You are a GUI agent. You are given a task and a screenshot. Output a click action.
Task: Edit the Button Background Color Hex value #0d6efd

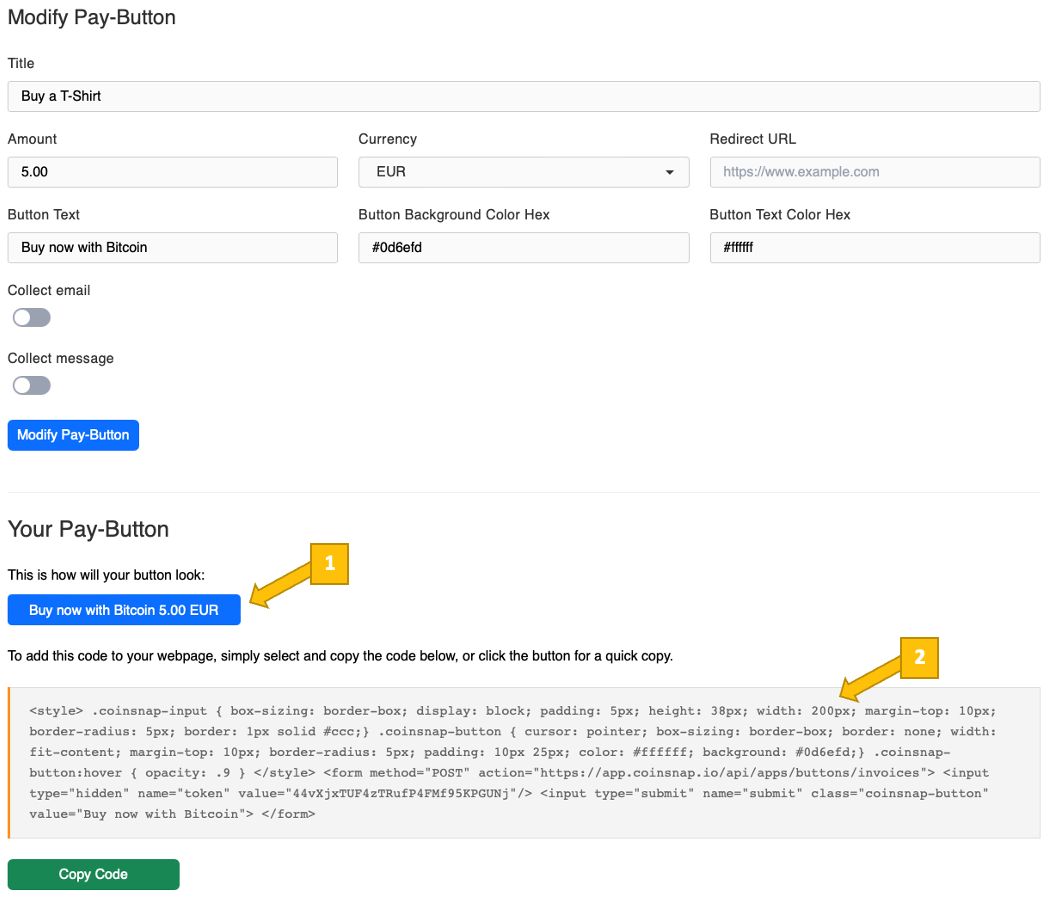[x=523, y=247]
